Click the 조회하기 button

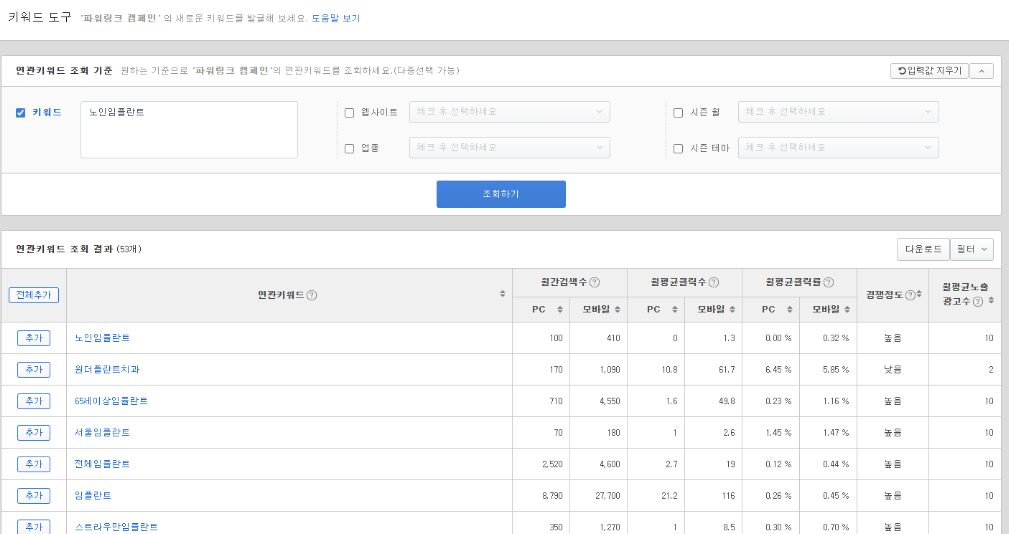coord(501,194)
